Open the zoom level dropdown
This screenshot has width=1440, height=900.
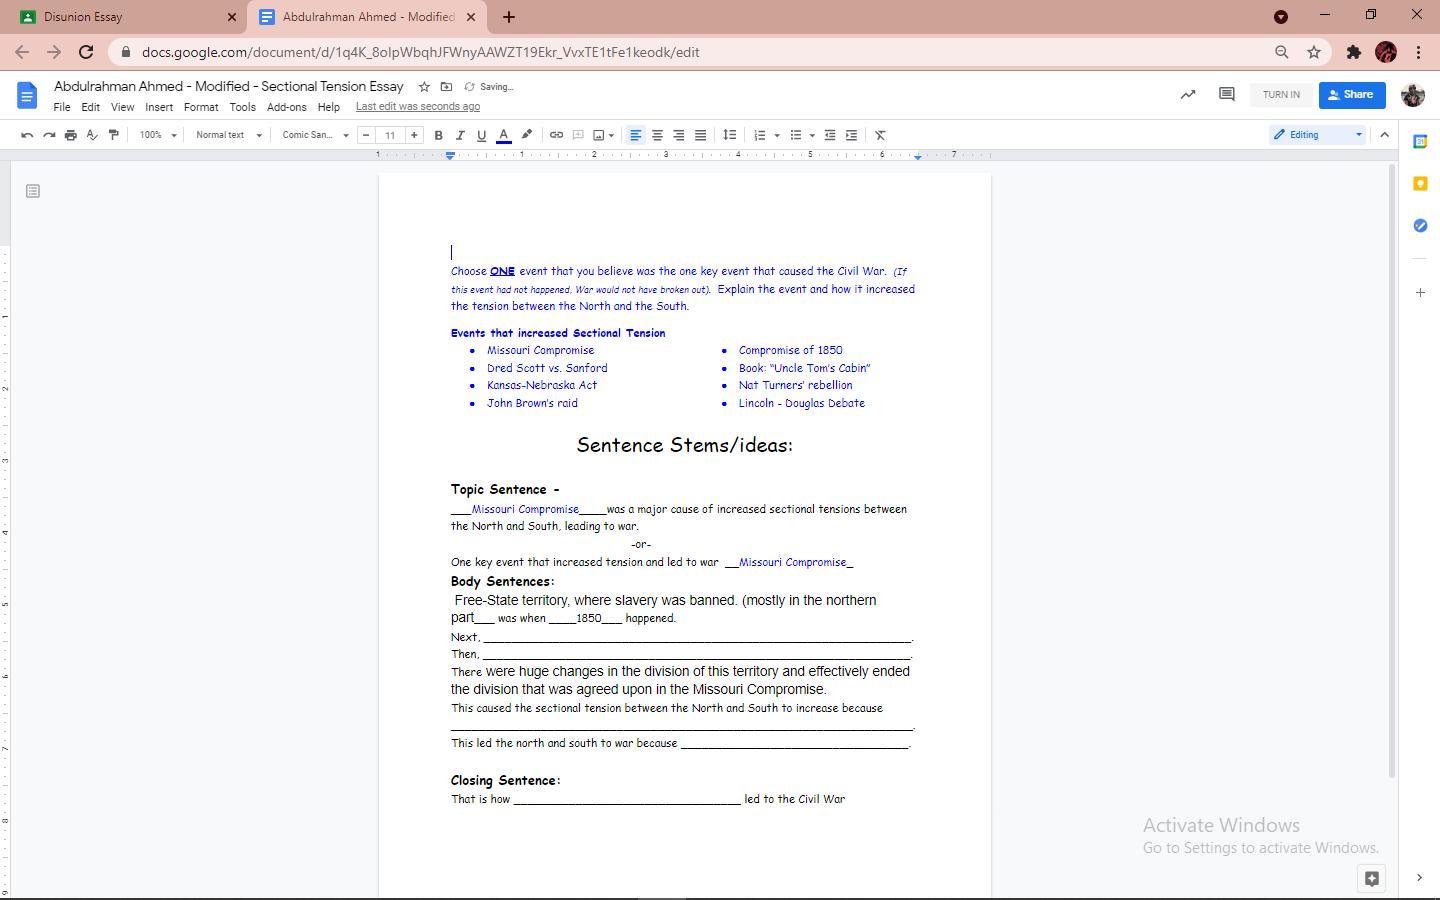click(158, 135)
